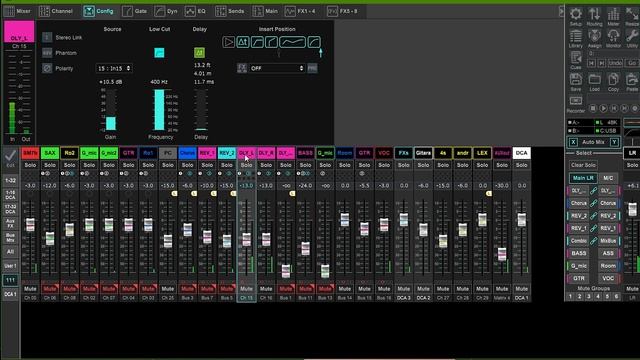Image resolution: width=640 pixels, height=360 pixels.
Task: Open the Meter bars icon
Action: 613,14
